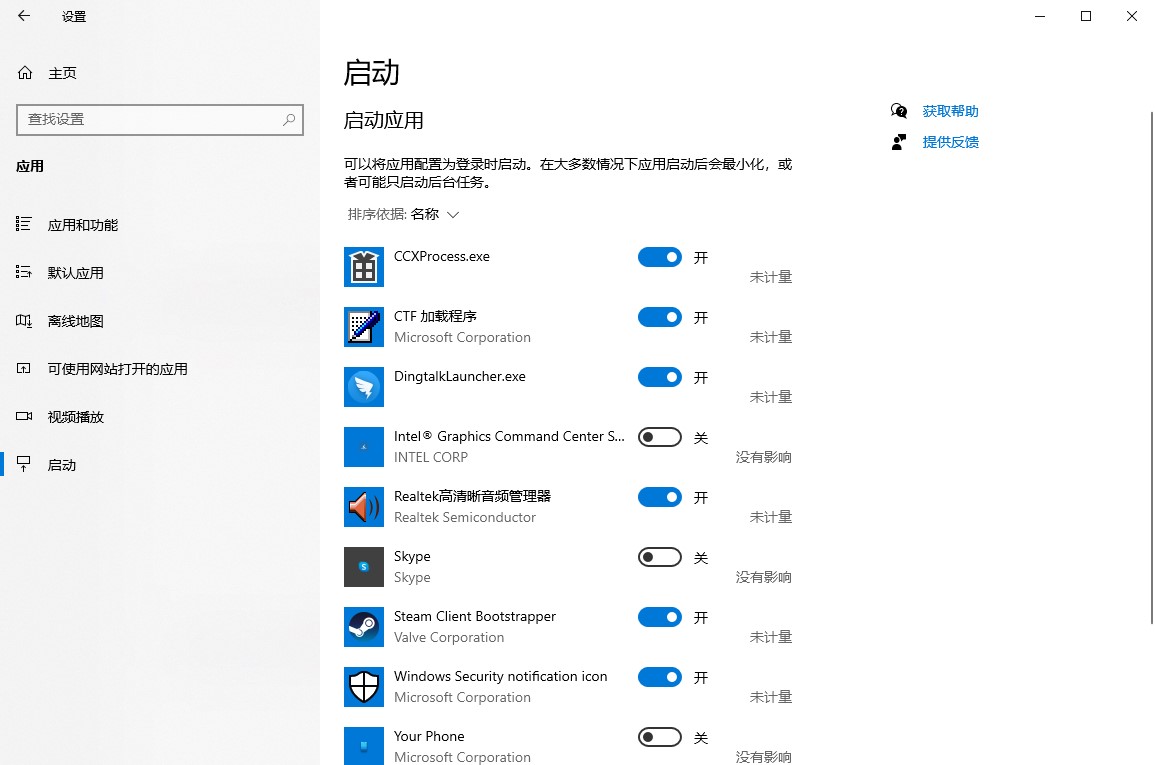
Task: Click the DingtalkLauncher.exe app icon
Action: [364, 387]
